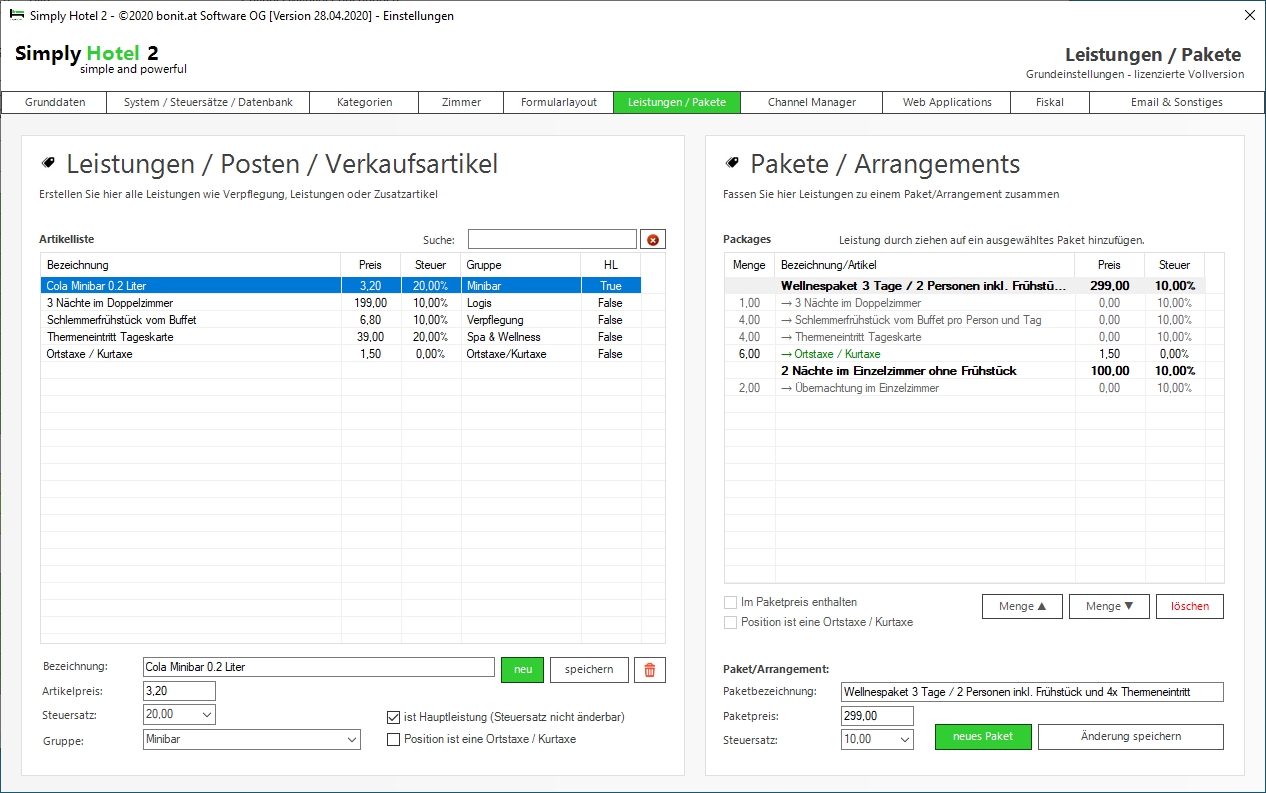Focus the Suche search field
This screenshot has height=793, width=1266.
pyautogui.click(x=552, y=240)
